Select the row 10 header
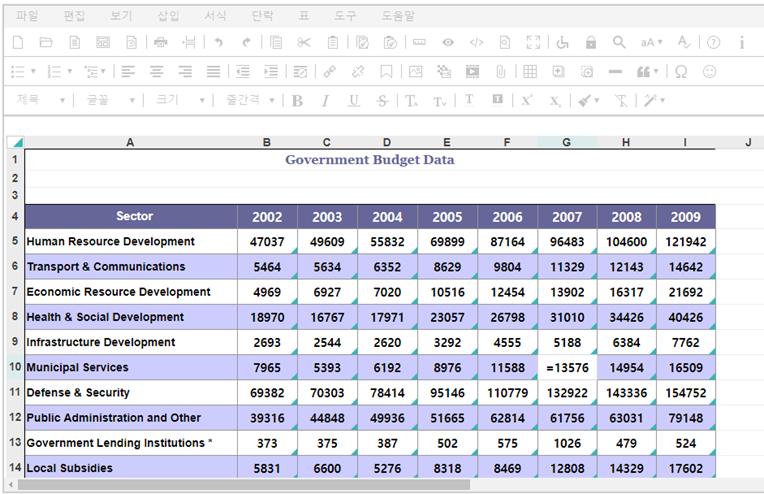The height and width of the screenshot is (494, 764). 14,367
